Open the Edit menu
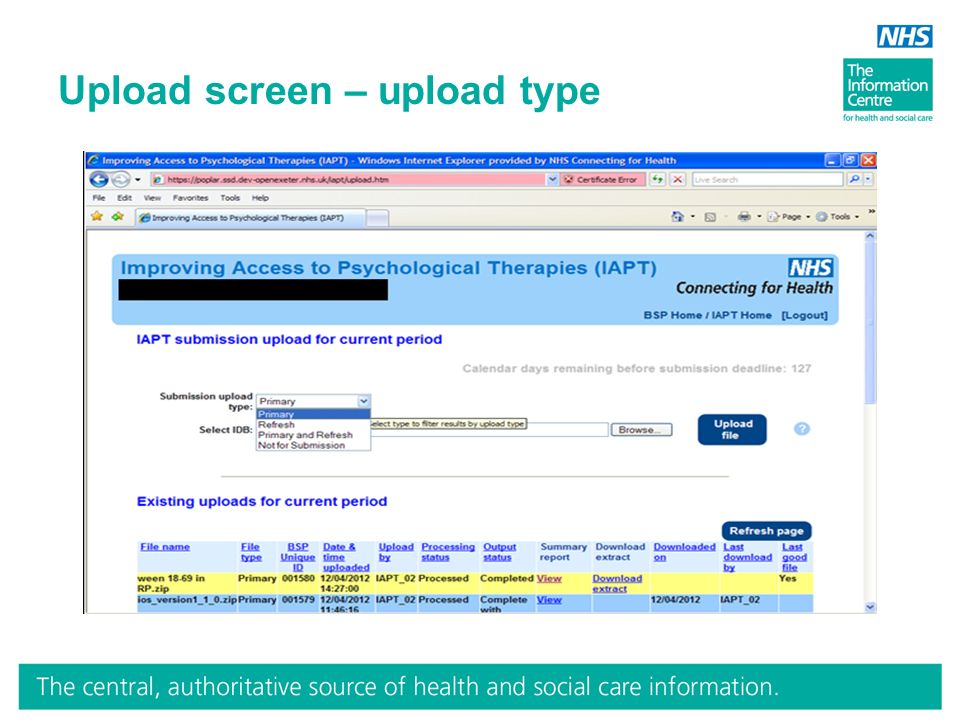The height and width of the screenshot is (720, 960). (124, 198)
